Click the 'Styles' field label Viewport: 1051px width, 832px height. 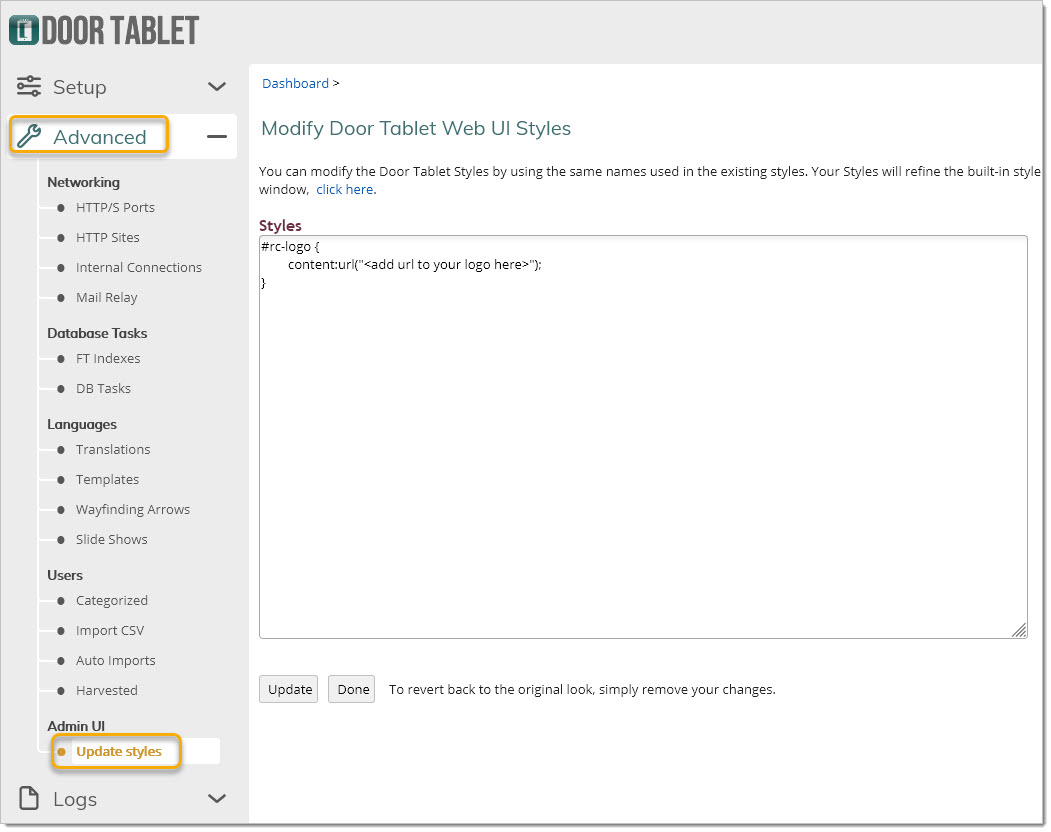(280, 226)
